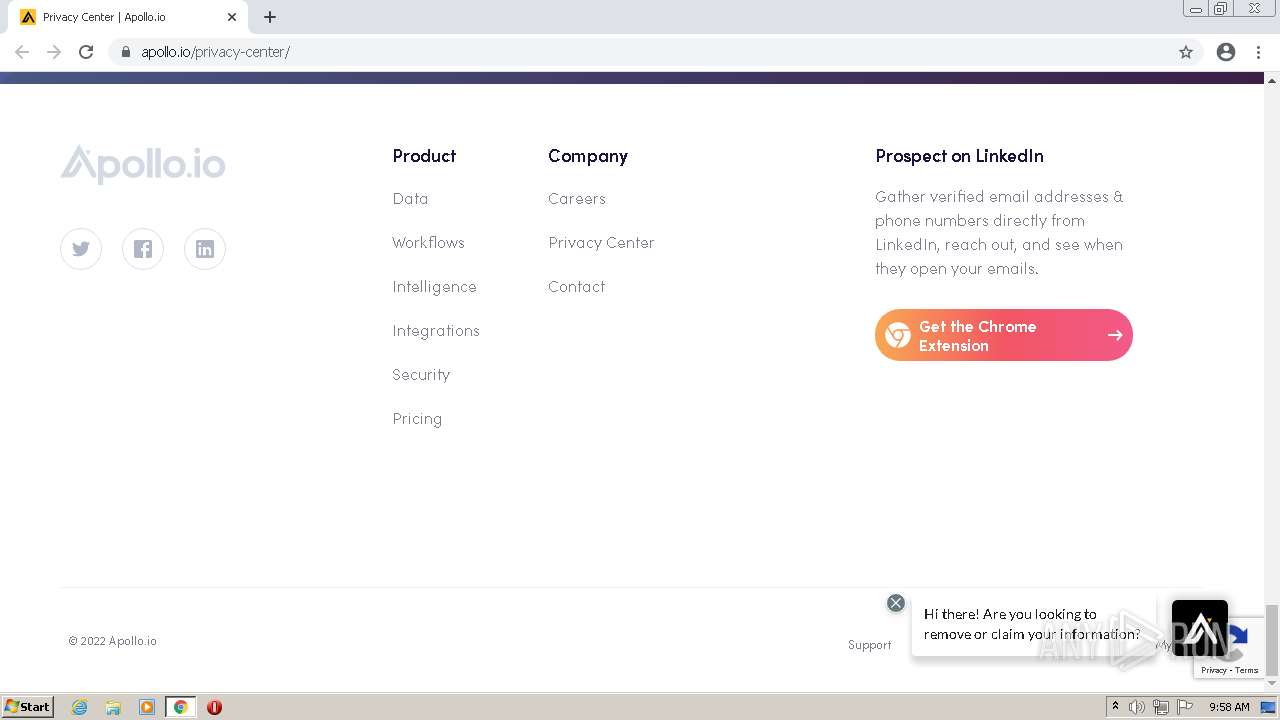The width and height of the screenshot is (1280, 720).
Task: Open the Contact link
Action: 576,287
